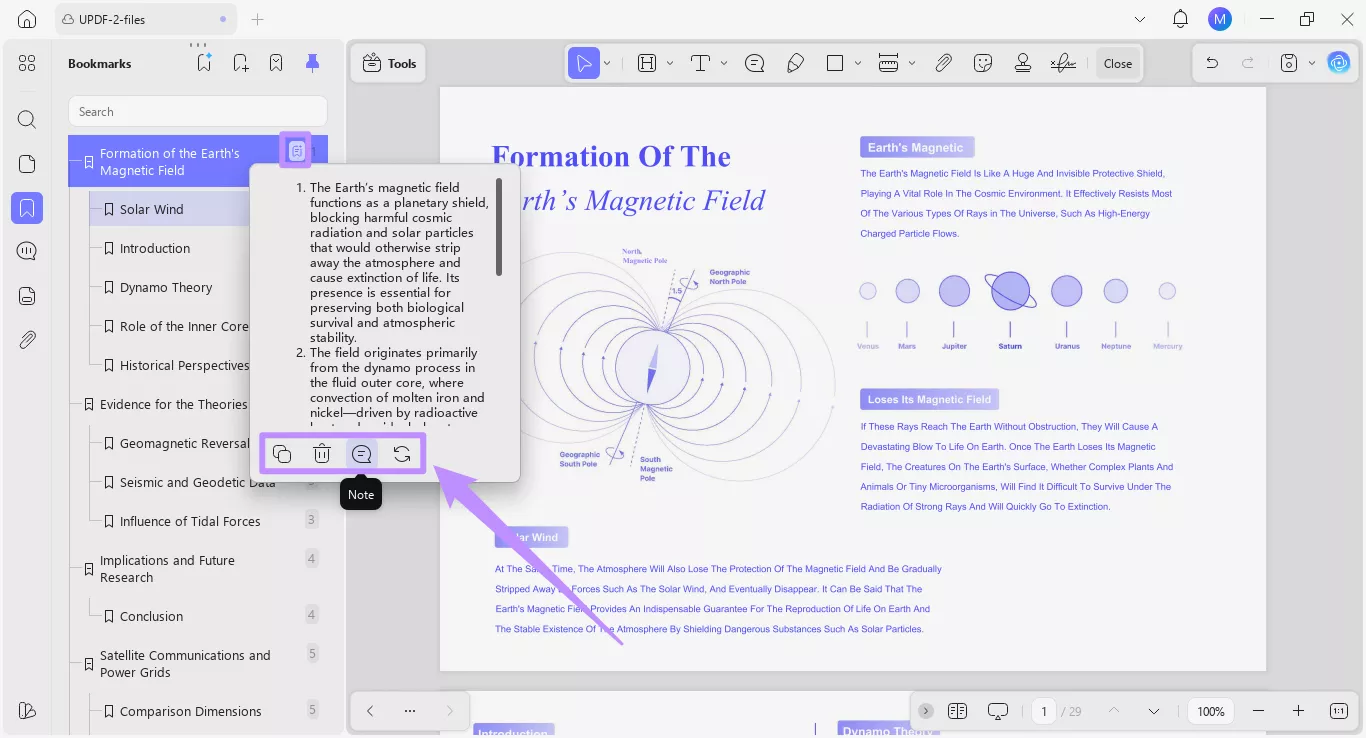Select the Dynamo Theory bookmark
The image size is (1366, 738).
tap(166, 287)
